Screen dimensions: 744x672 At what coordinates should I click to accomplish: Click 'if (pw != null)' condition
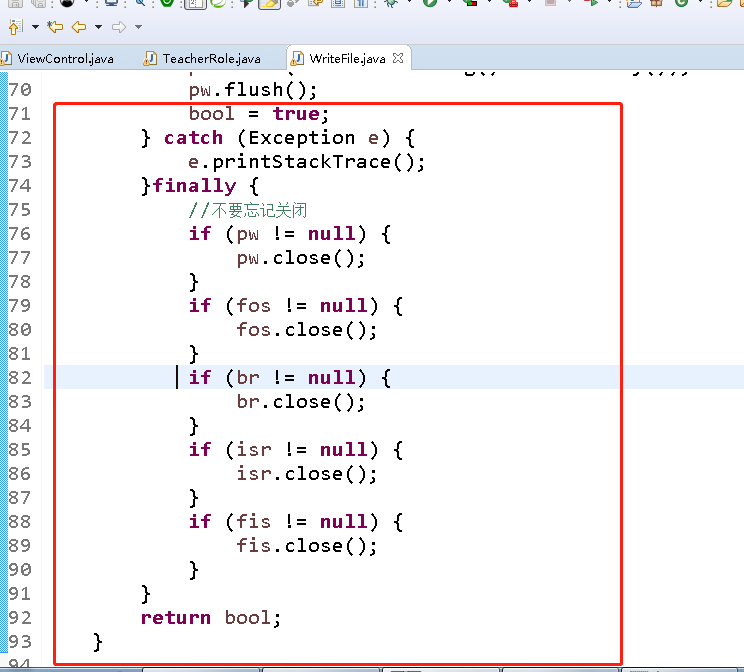click(290, 234)
